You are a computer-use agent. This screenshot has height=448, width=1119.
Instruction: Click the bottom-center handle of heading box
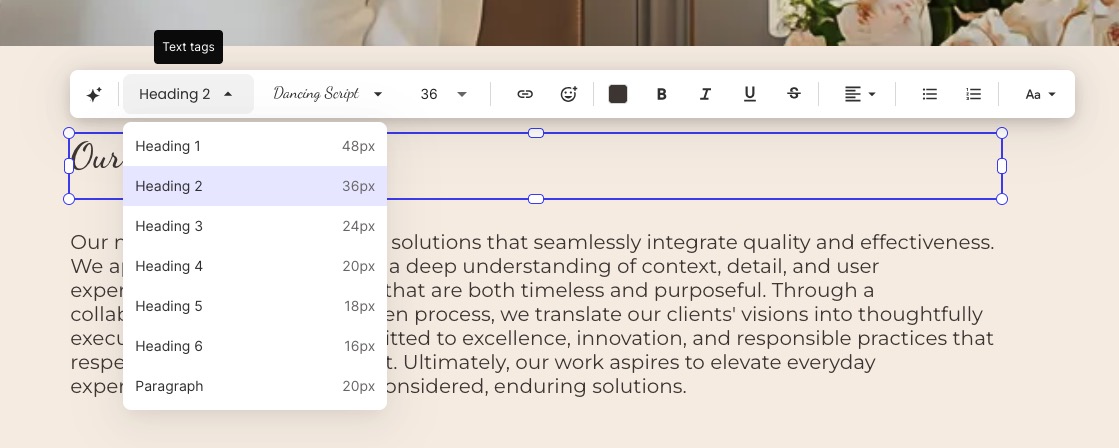(536, 199)
